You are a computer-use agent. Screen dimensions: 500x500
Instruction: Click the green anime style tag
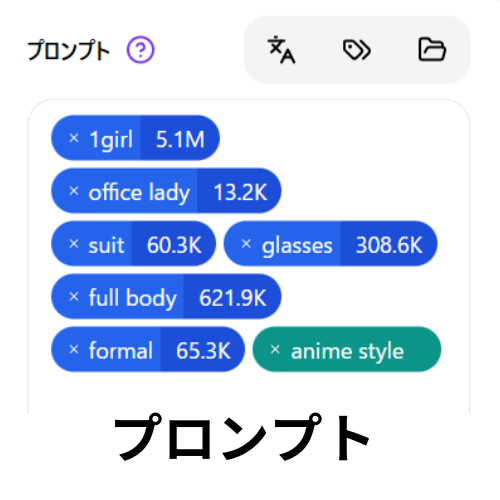(347, 349)
